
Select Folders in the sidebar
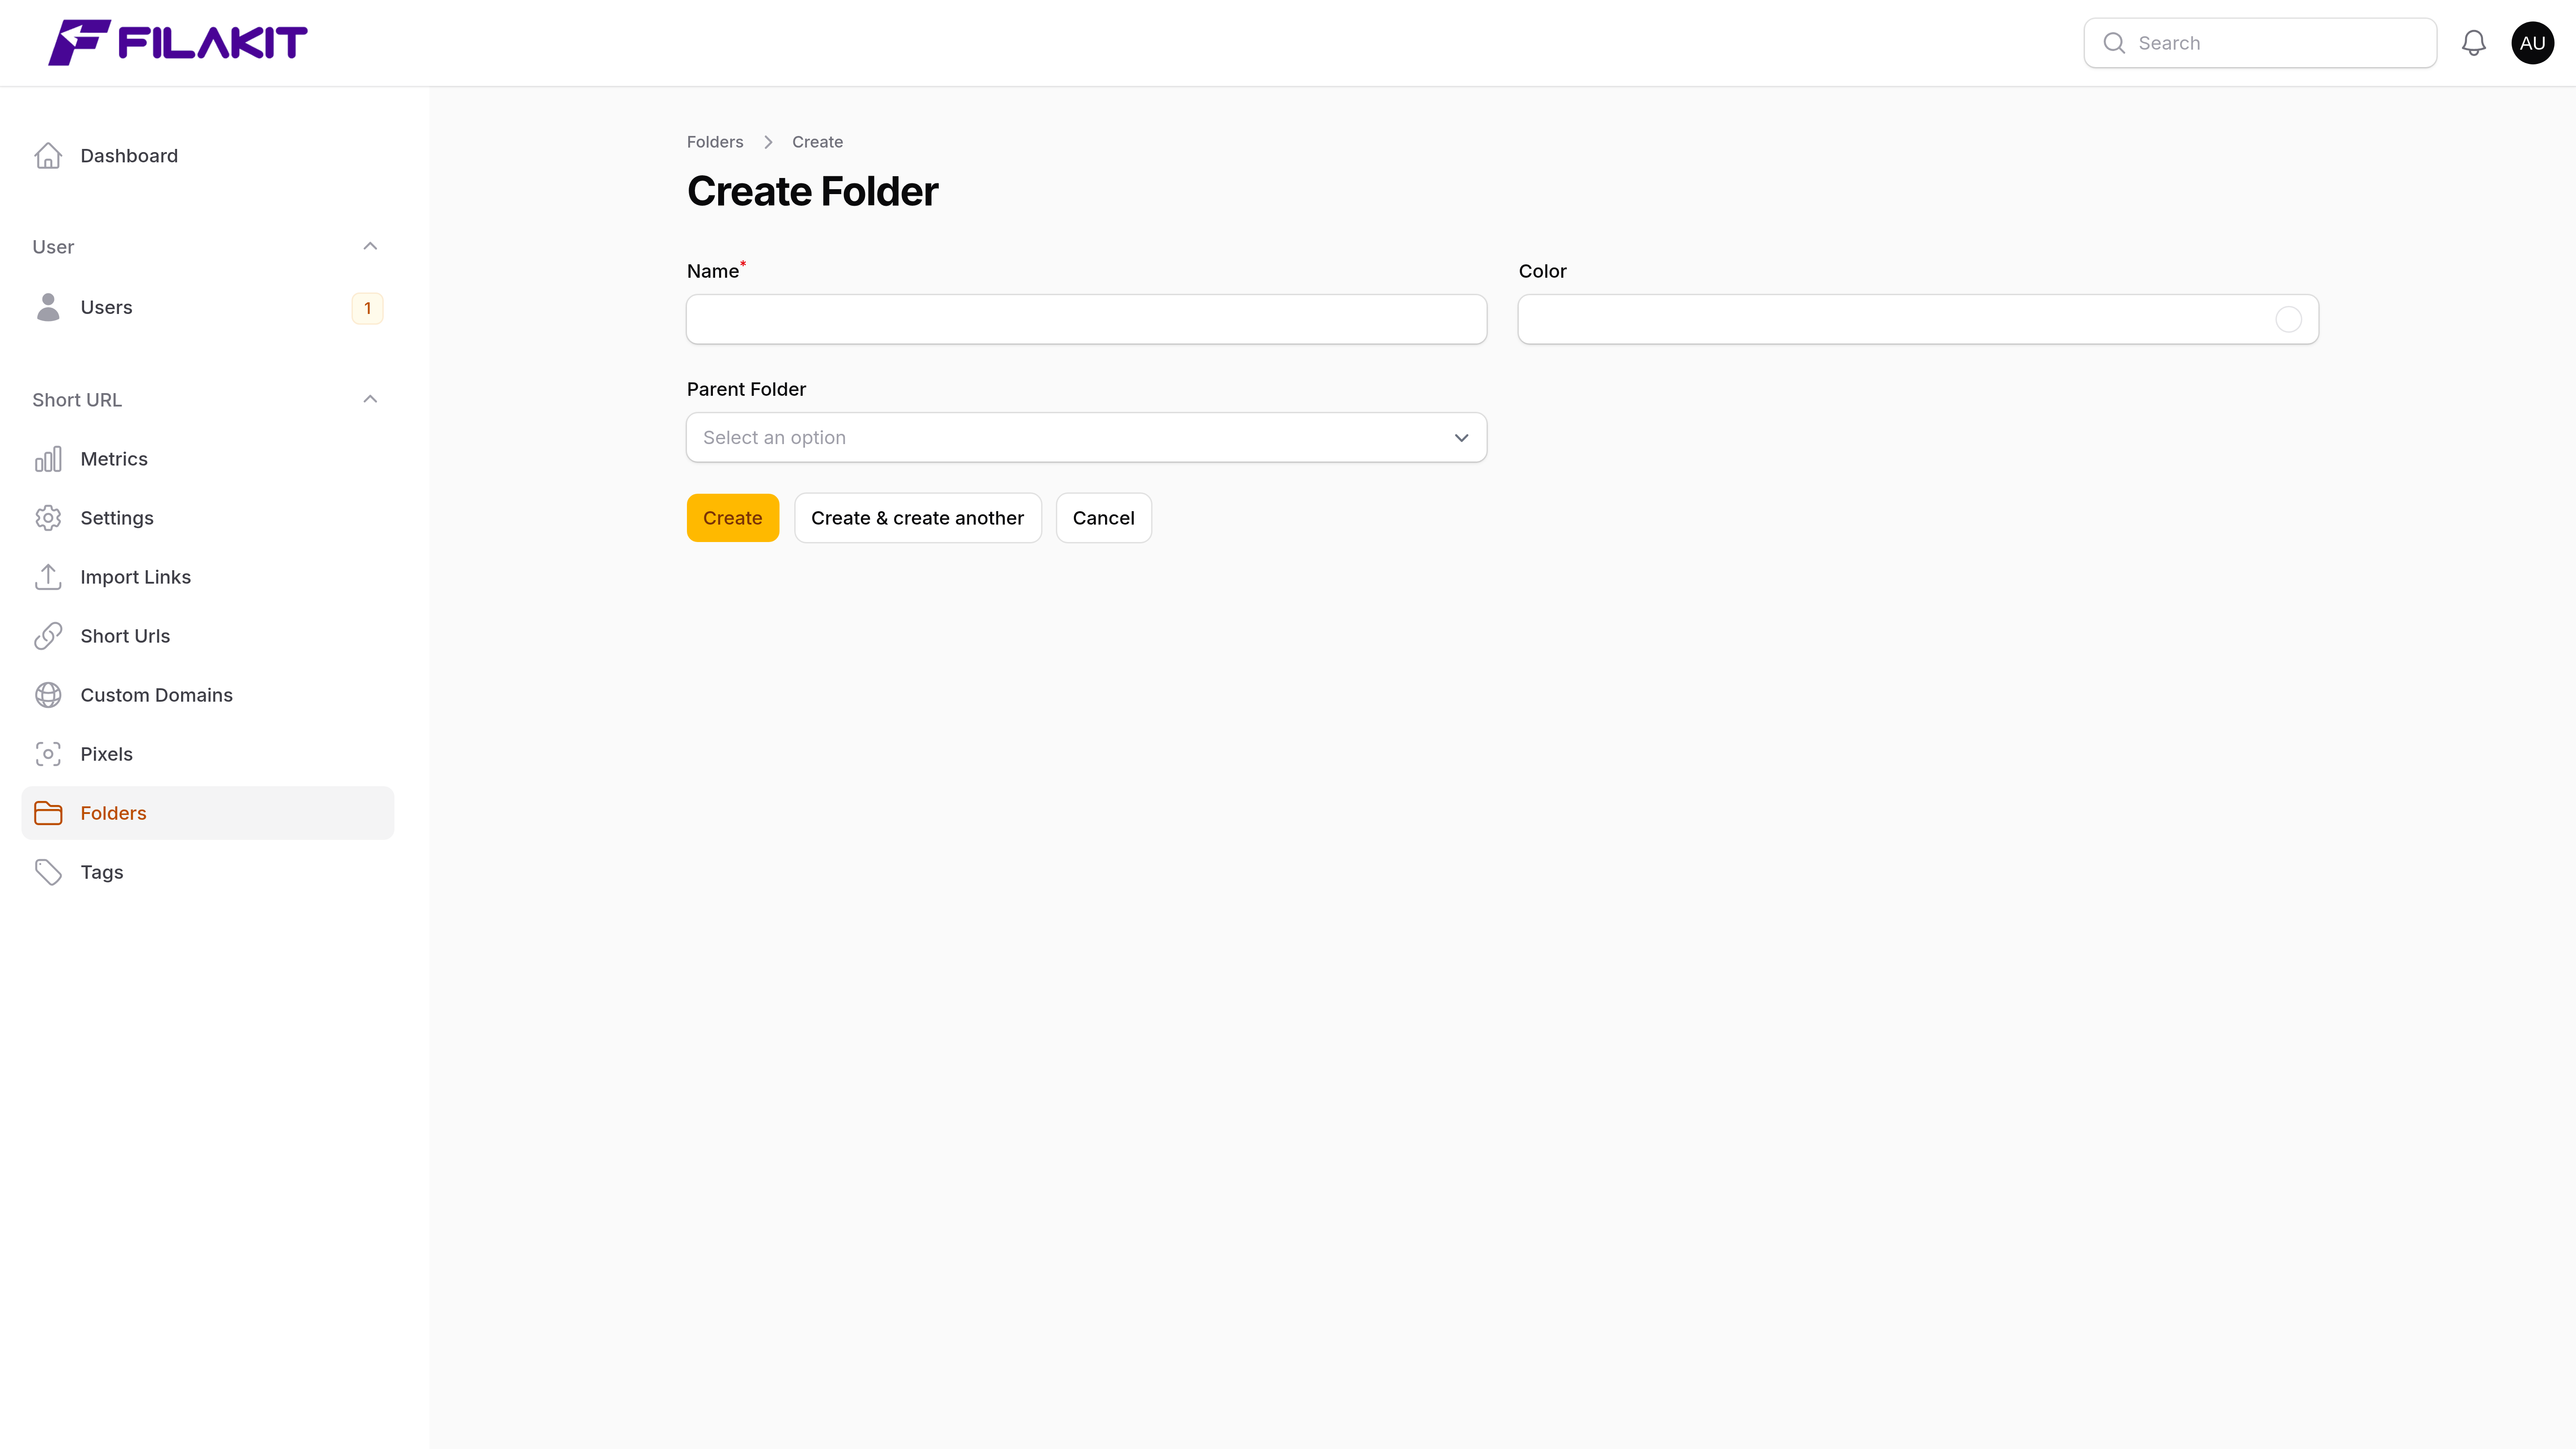coord(208,813)
